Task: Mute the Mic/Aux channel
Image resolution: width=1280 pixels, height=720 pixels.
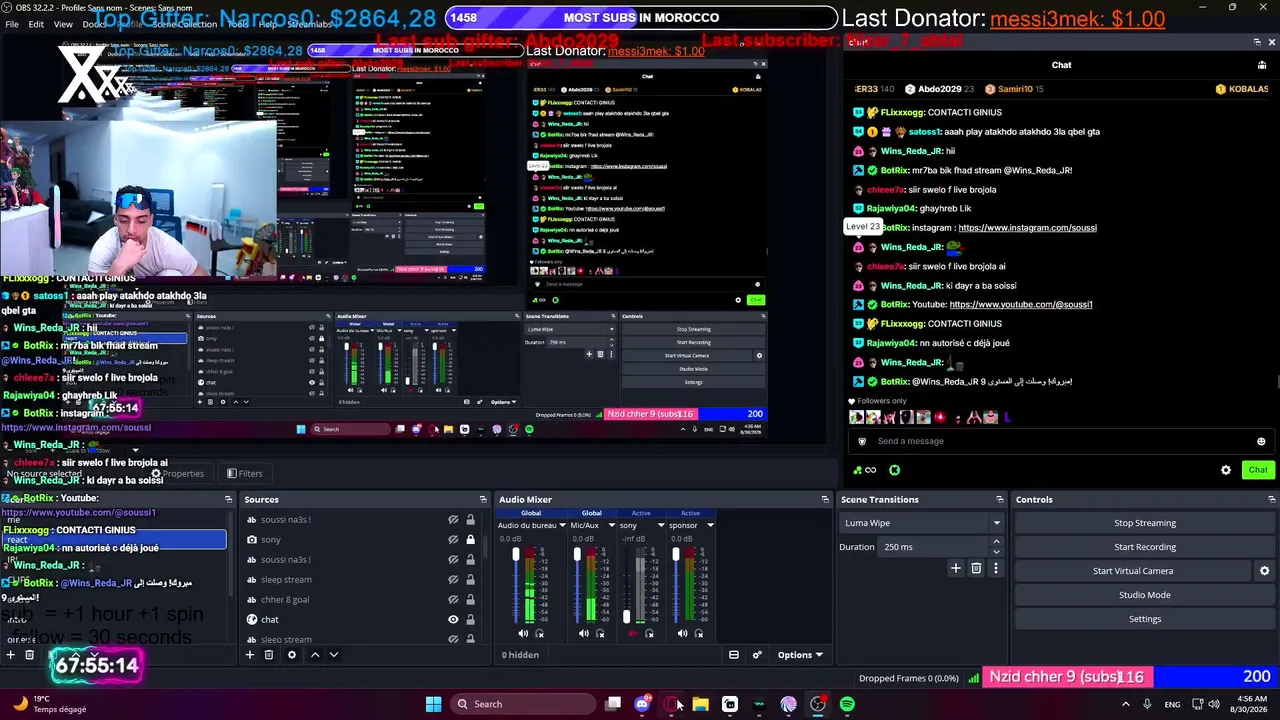Action: coord(584,634)
